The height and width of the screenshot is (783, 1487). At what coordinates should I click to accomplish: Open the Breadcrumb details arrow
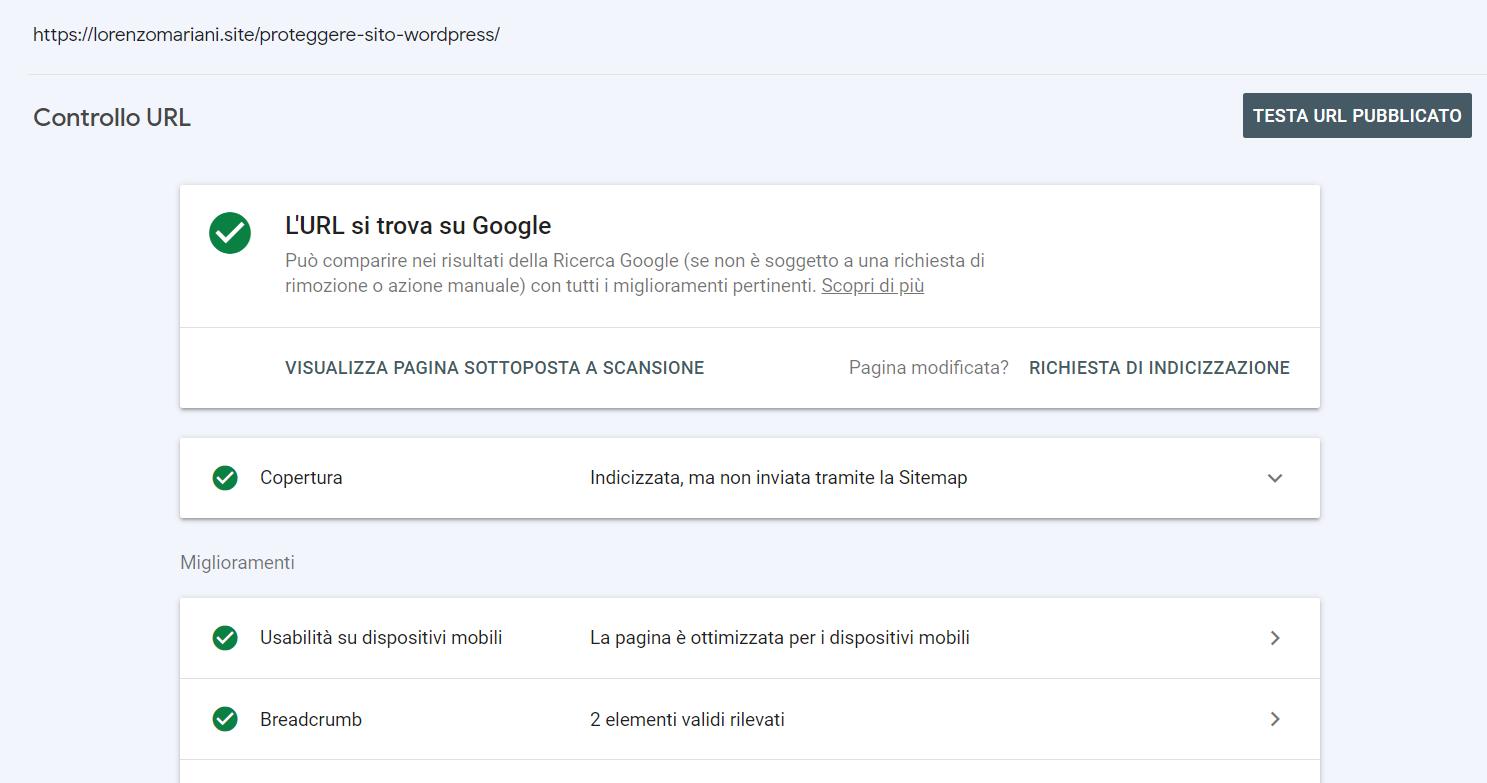[x=1275, y=719]
